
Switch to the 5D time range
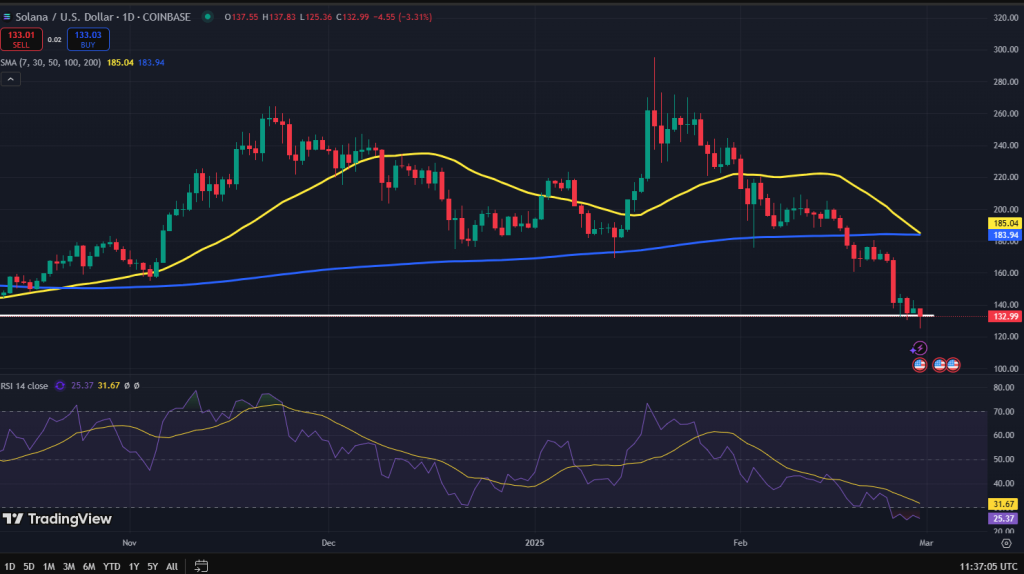[x=29, y=566]
